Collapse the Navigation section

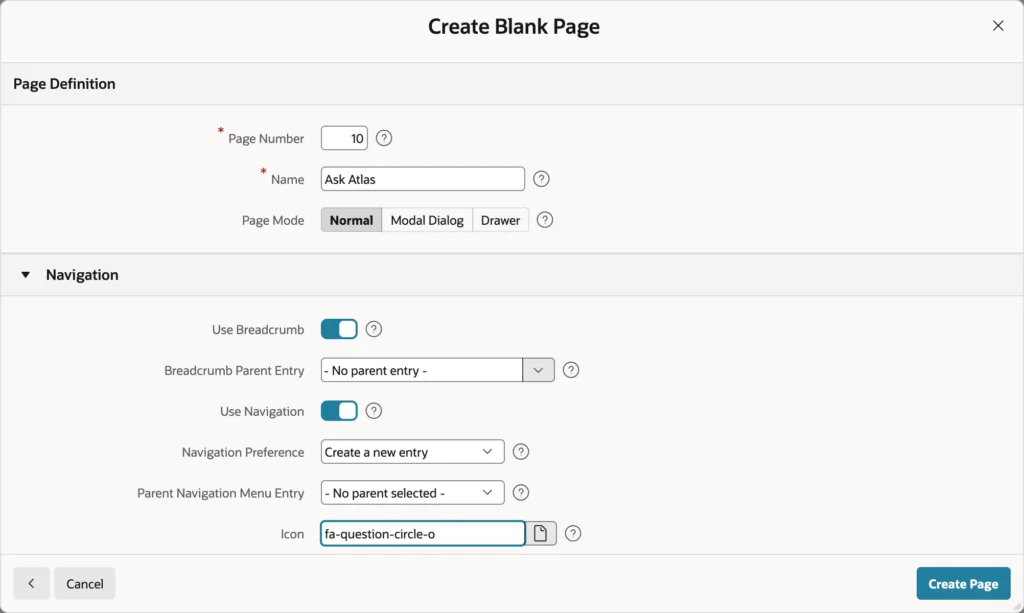(25, 275)
